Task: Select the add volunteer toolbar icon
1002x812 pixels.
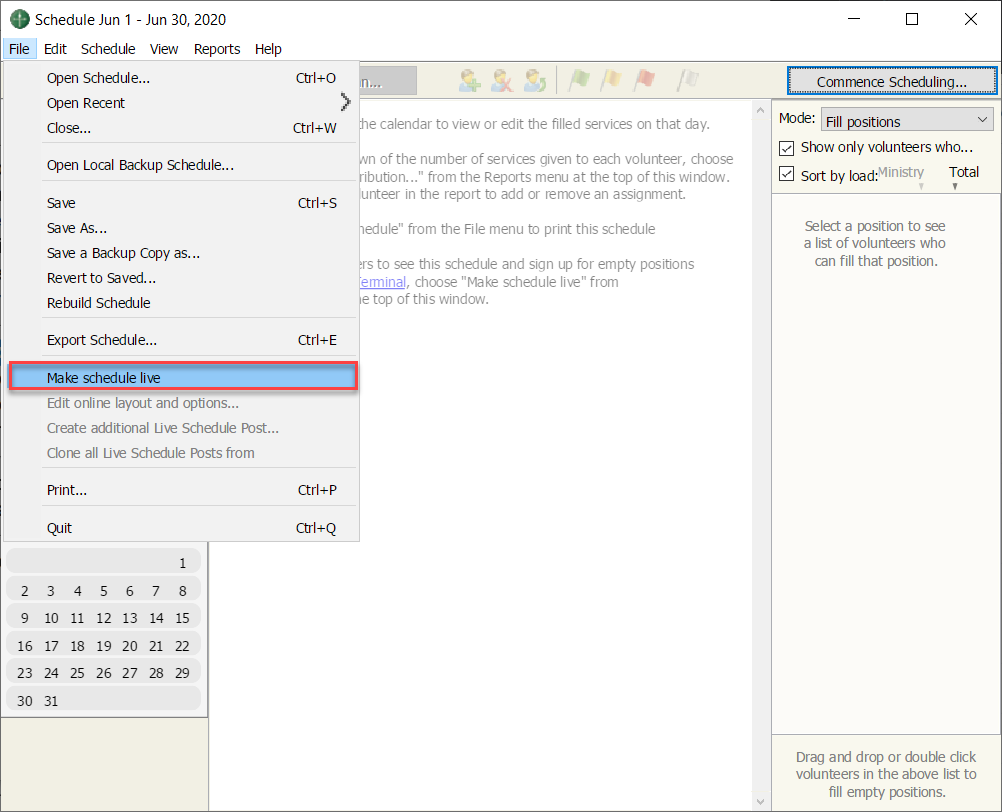Action: click(469, 81)
